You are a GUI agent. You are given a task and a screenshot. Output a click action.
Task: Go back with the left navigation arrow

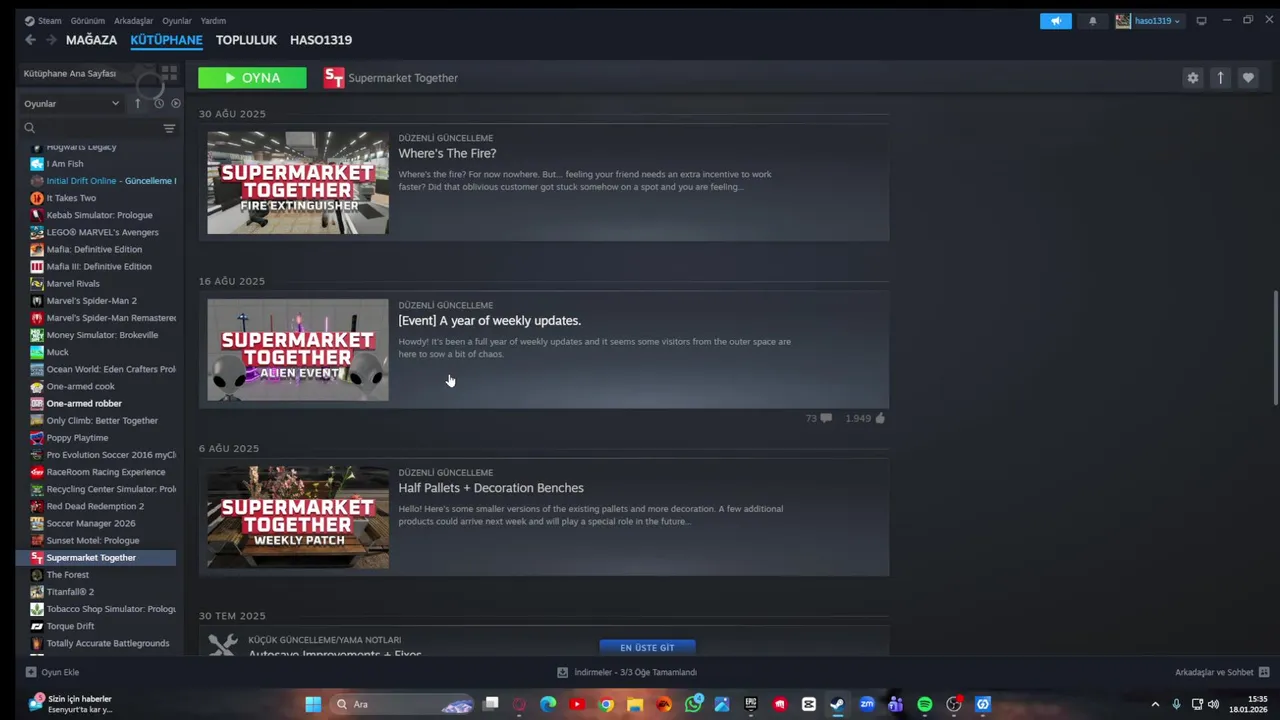pos(30,40)
